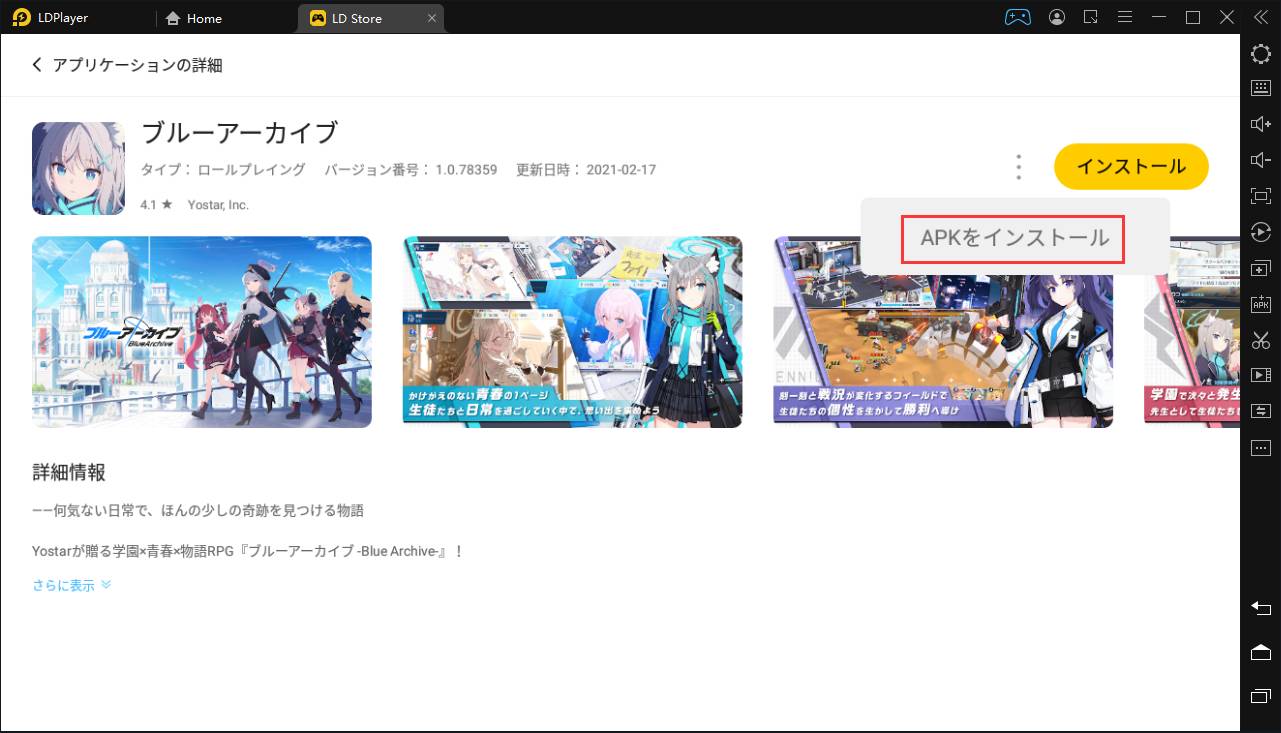Click the Android recent apps icon
The width and height of the screenshot is (1281, 733).
(x=1261, y=695)
